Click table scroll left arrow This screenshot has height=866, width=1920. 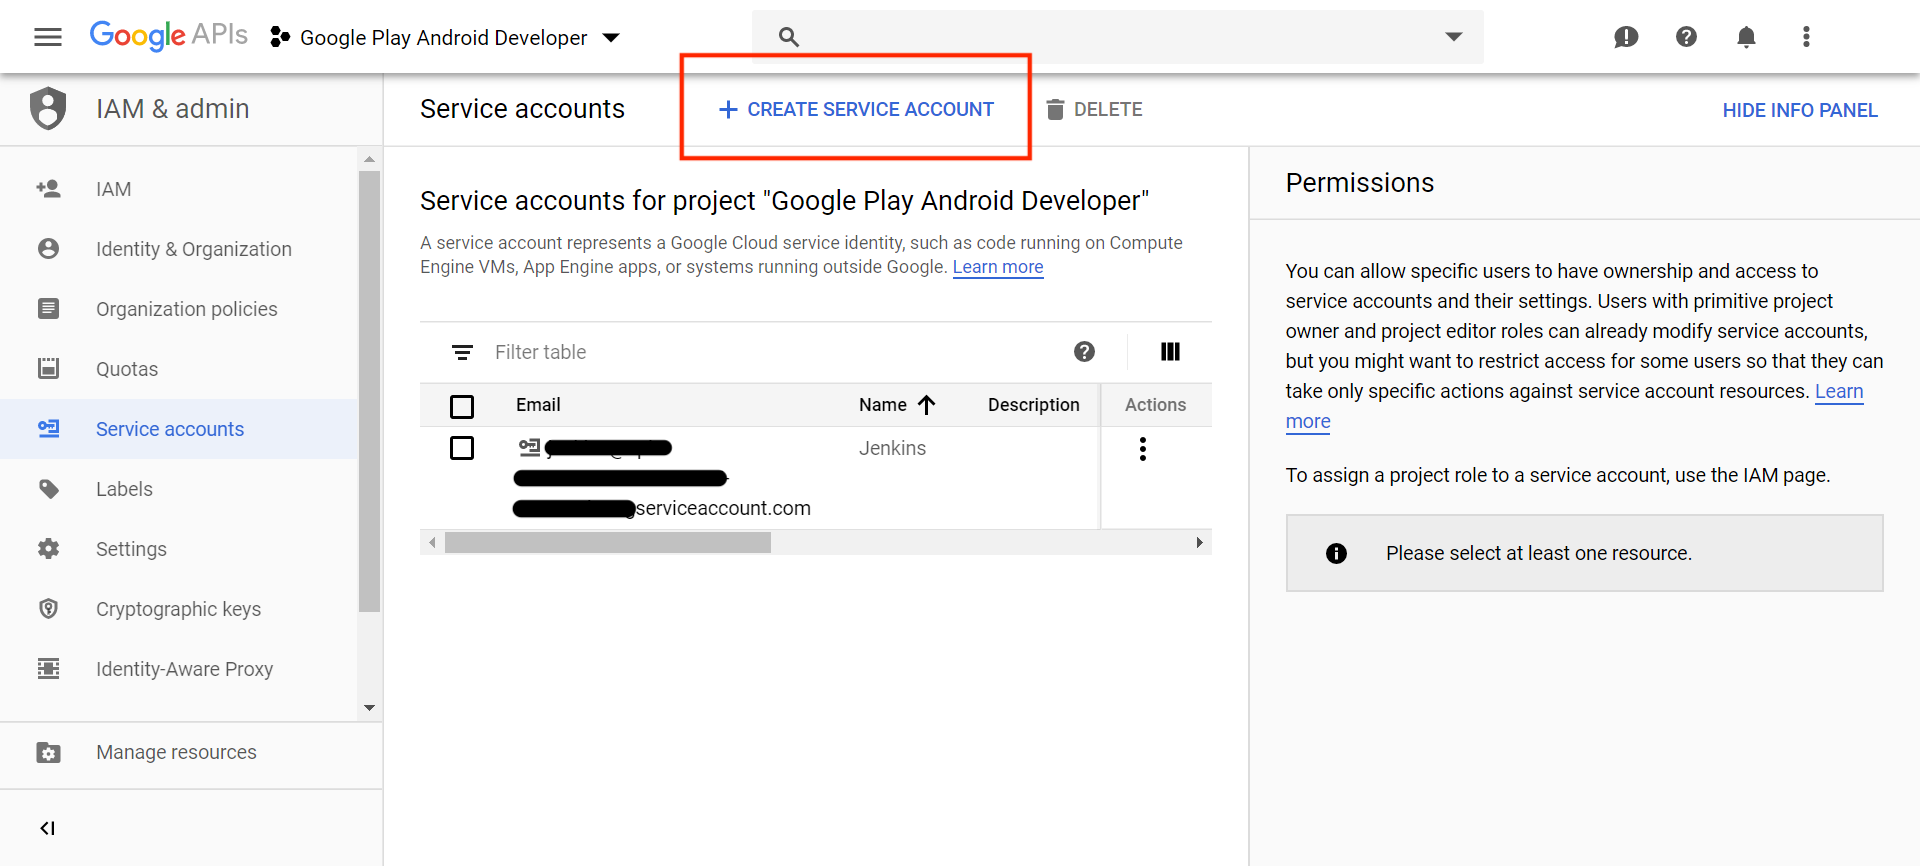(431, 542)
